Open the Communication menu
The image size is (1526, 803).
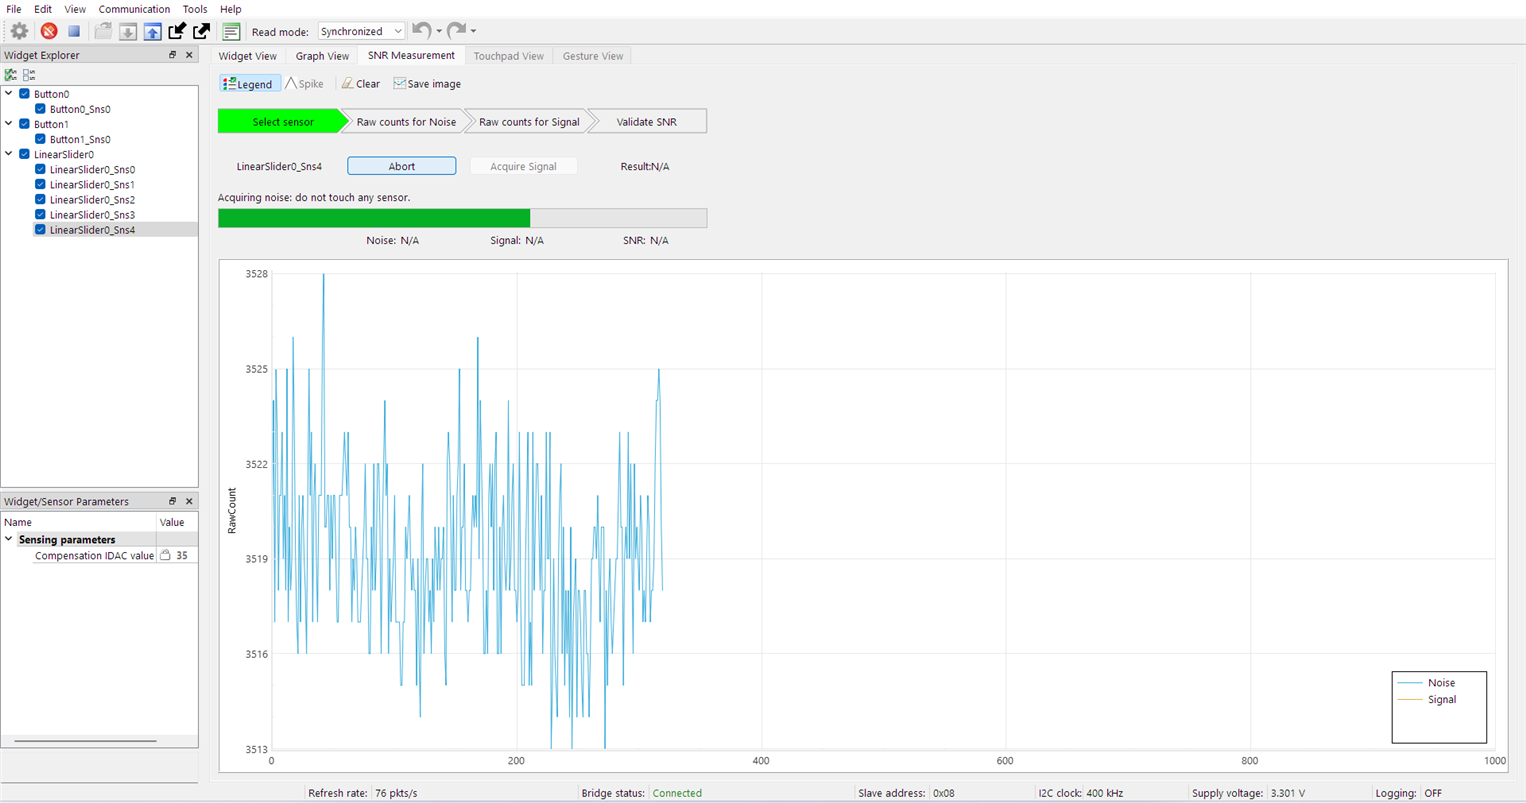coord(134,9)
